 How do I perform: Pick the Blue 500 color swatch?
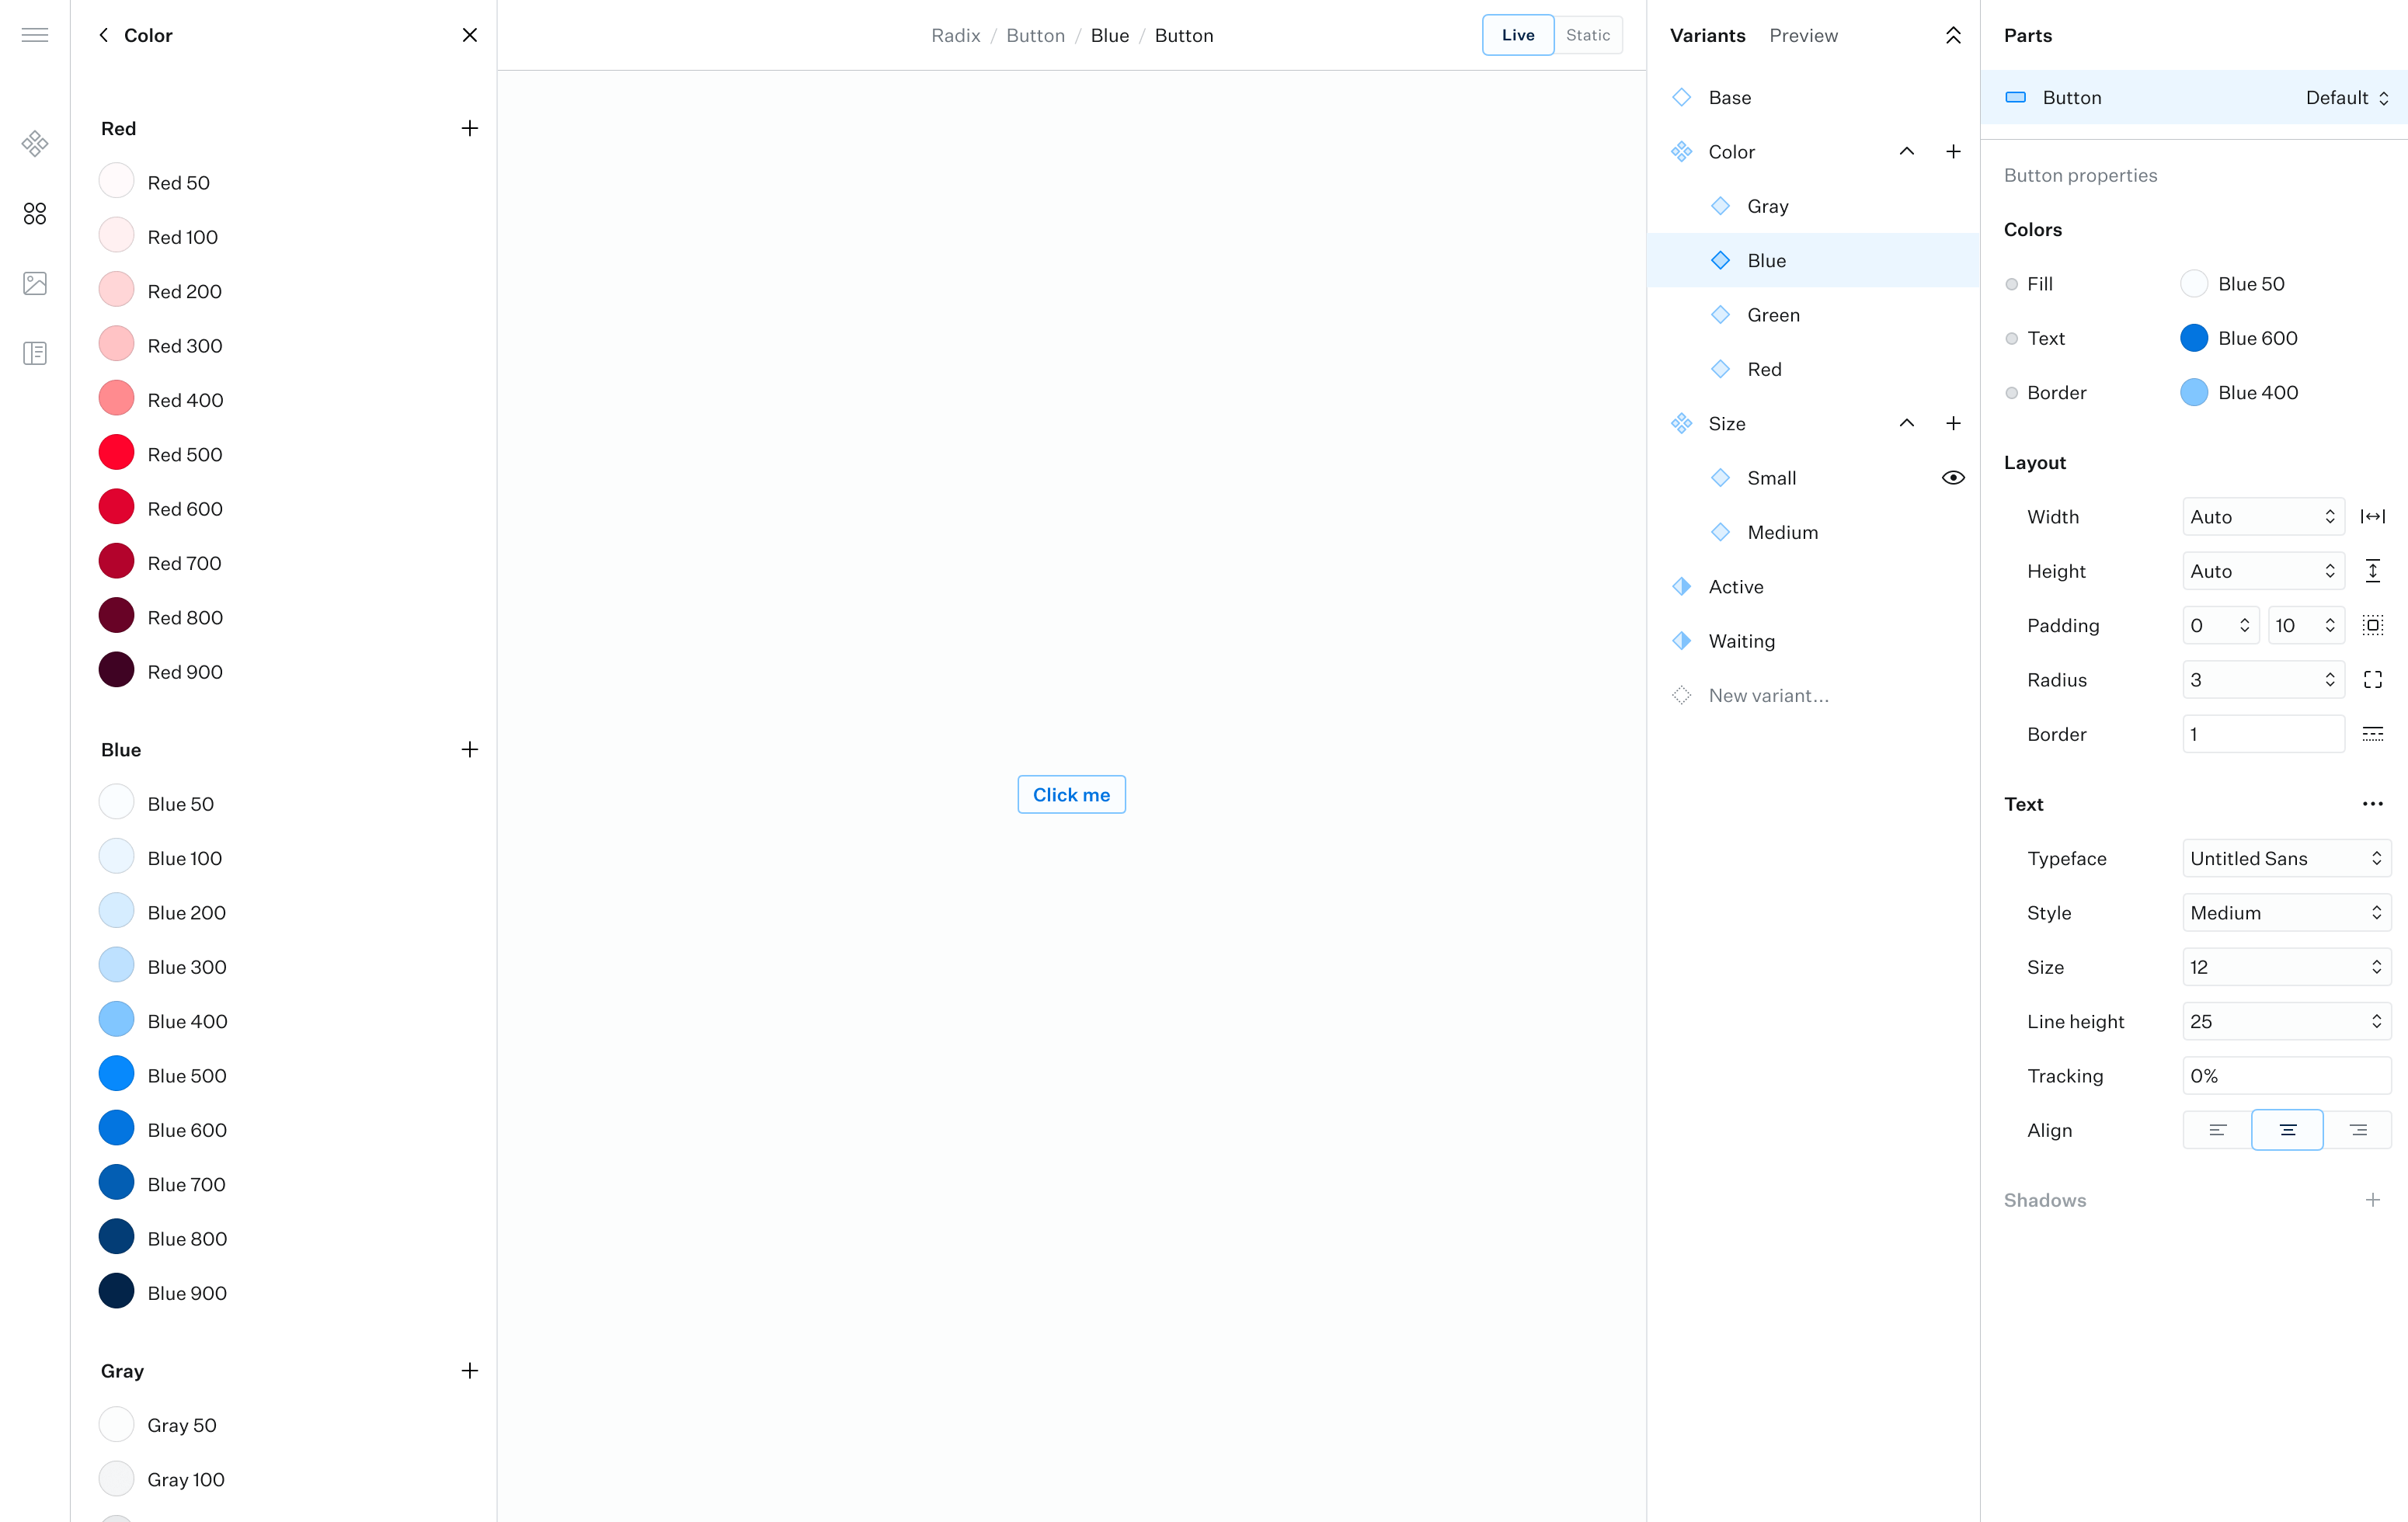click(x=117, y=1075)
